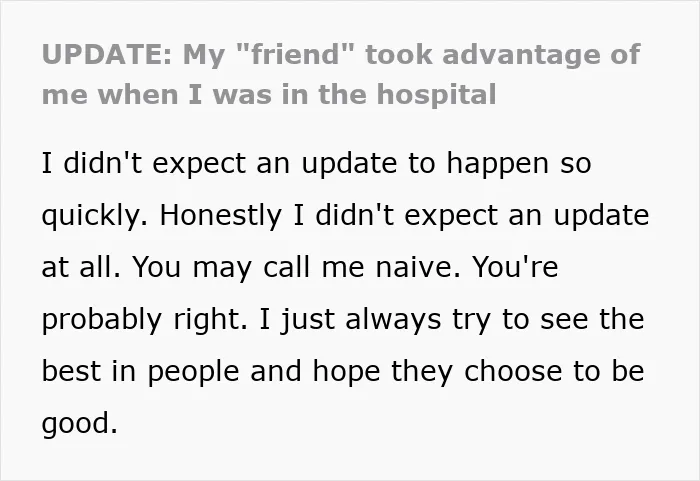
Task: Click "I just always try" in the paragraph
Action: click(x=375, y=320)
